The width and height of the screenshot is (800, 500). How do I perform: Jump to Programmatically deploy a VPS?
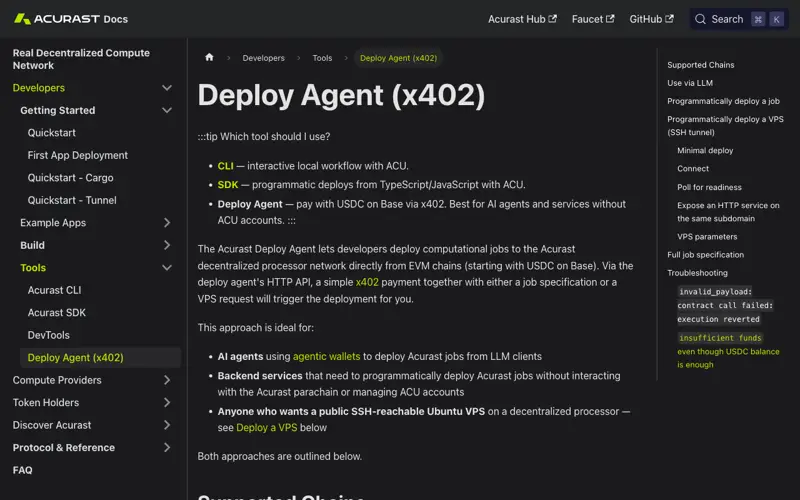(725, 126)
